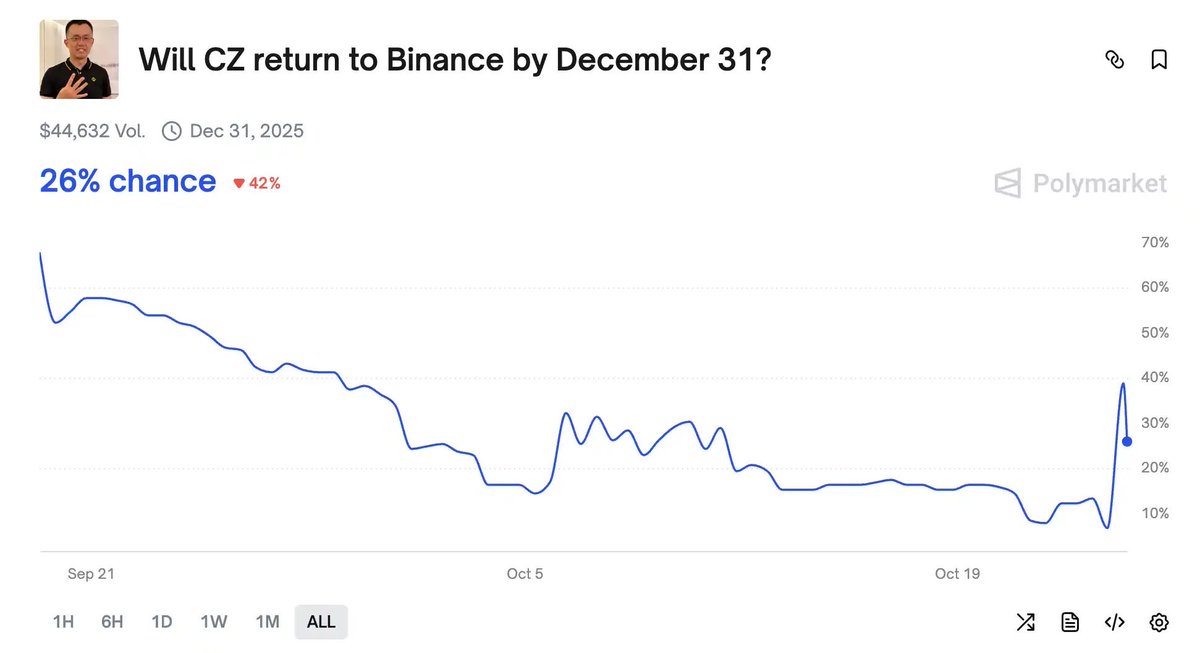Switch chart to 1D range
Image resolution: width=1200 pixels, height=653 pixels.
click(x=162, y=622)
